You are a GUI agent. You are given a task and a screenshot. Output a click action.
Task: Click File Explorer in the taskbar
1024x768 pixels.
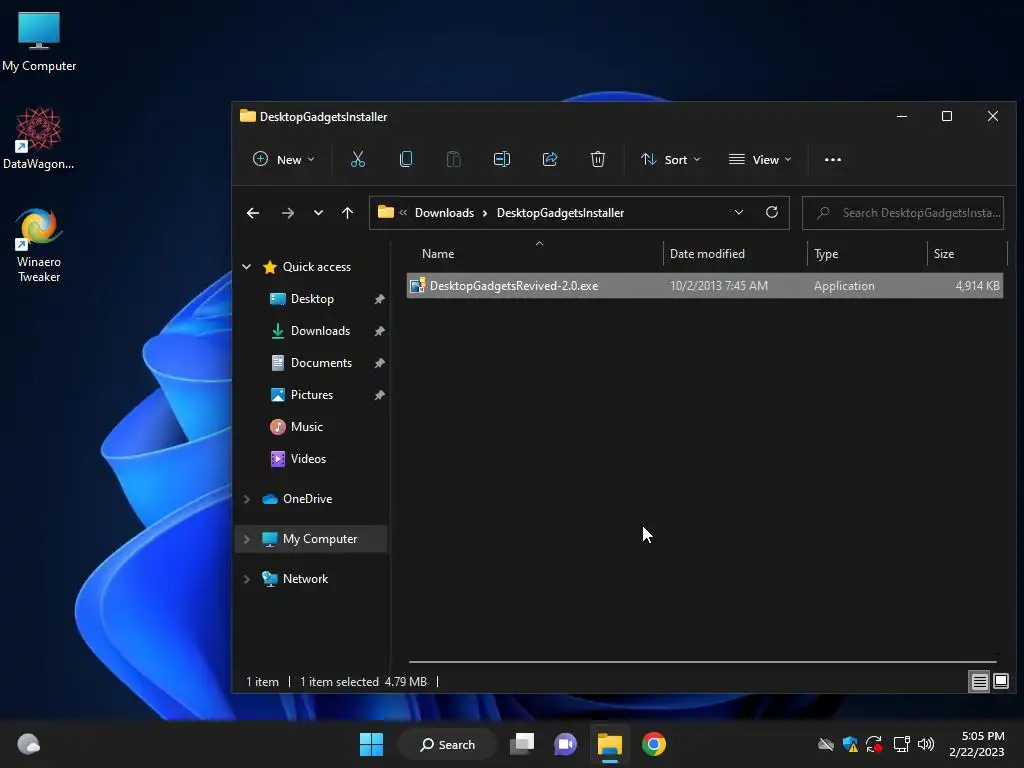click(610, 744)
